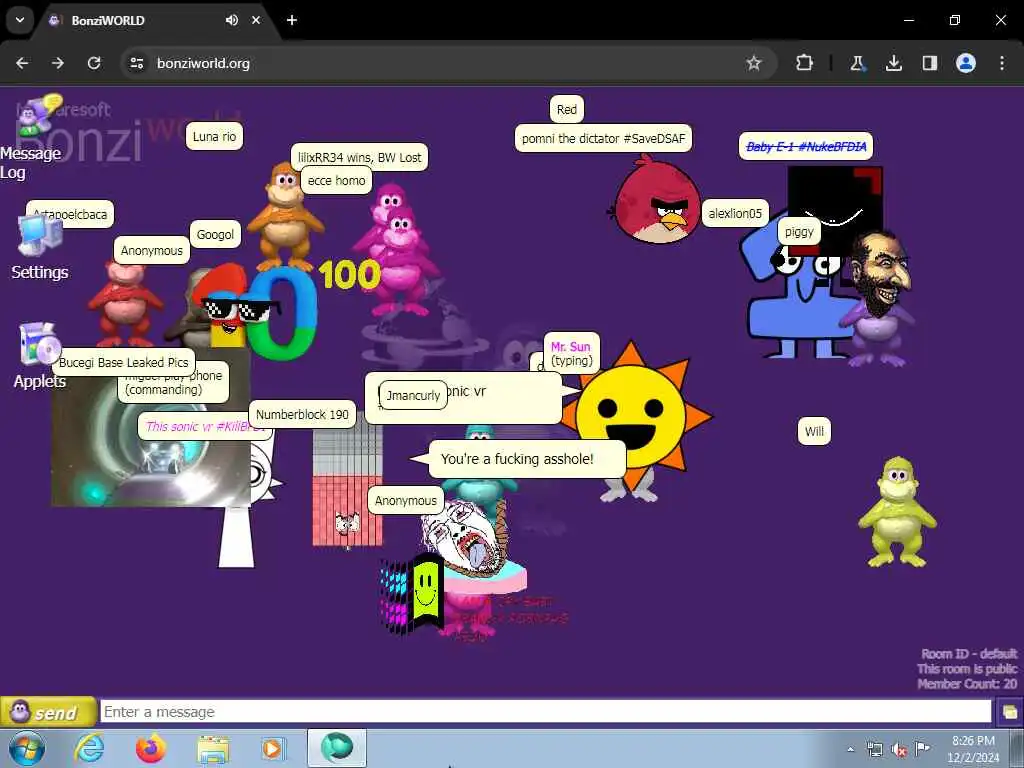Open the browser profile avatar

[966, 63]
